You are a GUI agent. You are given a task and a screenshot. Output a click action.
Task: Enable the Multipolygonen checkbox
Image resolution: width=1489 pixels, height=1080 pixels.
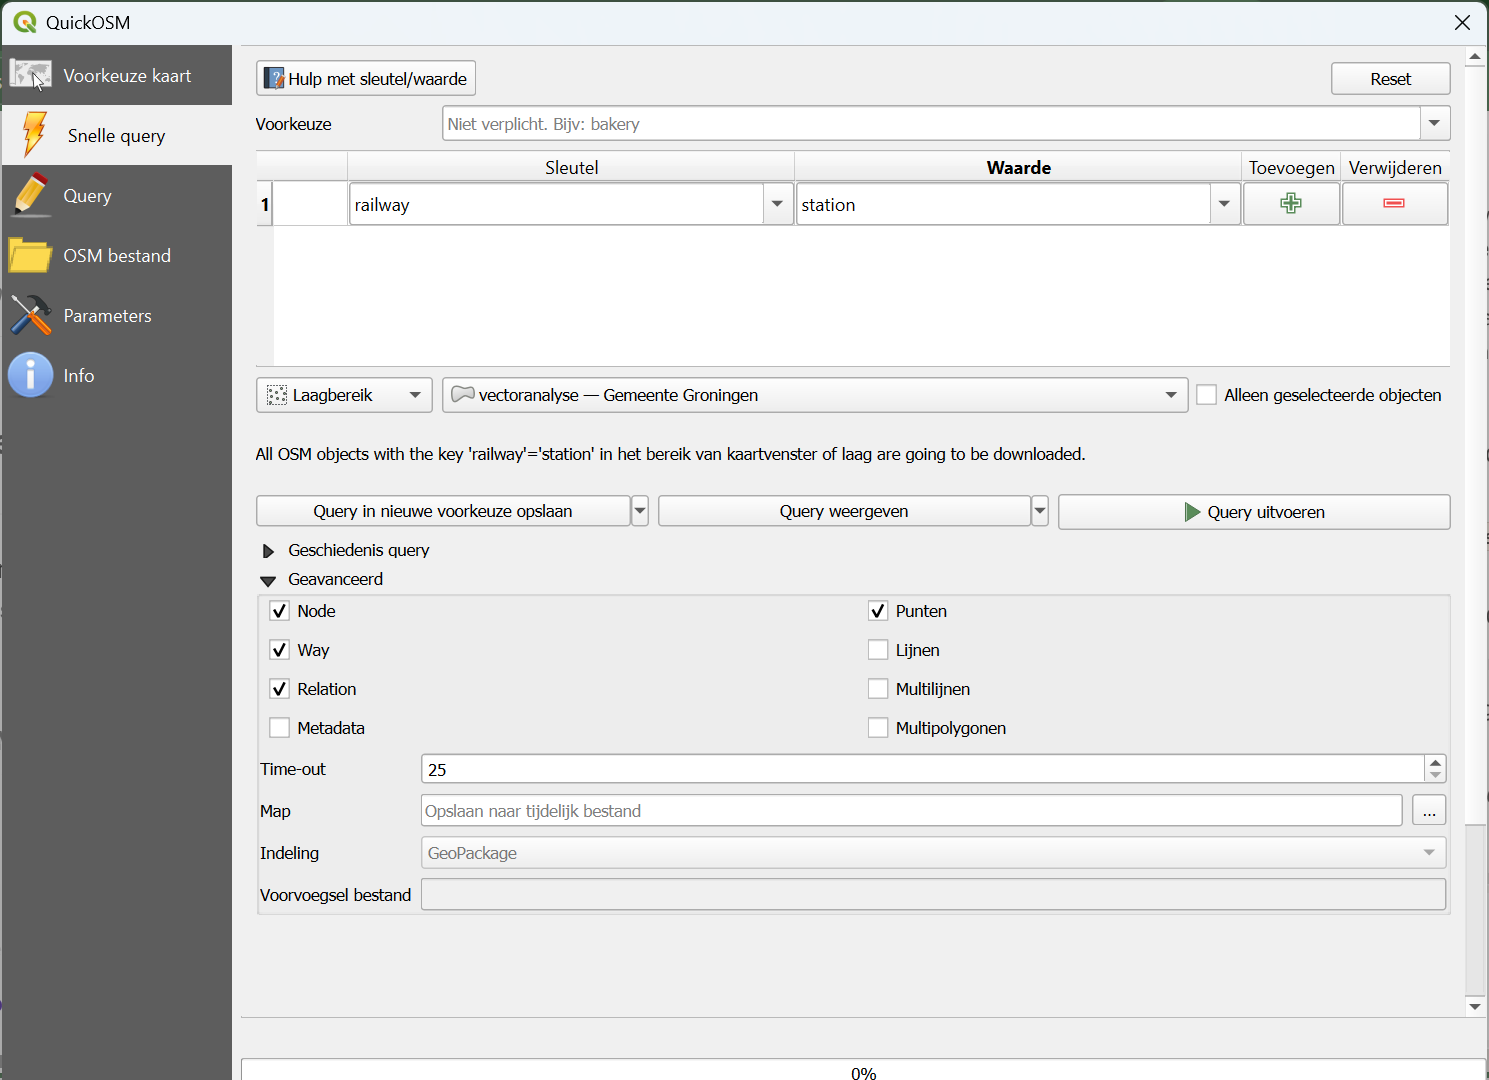[x=878, y=728]
